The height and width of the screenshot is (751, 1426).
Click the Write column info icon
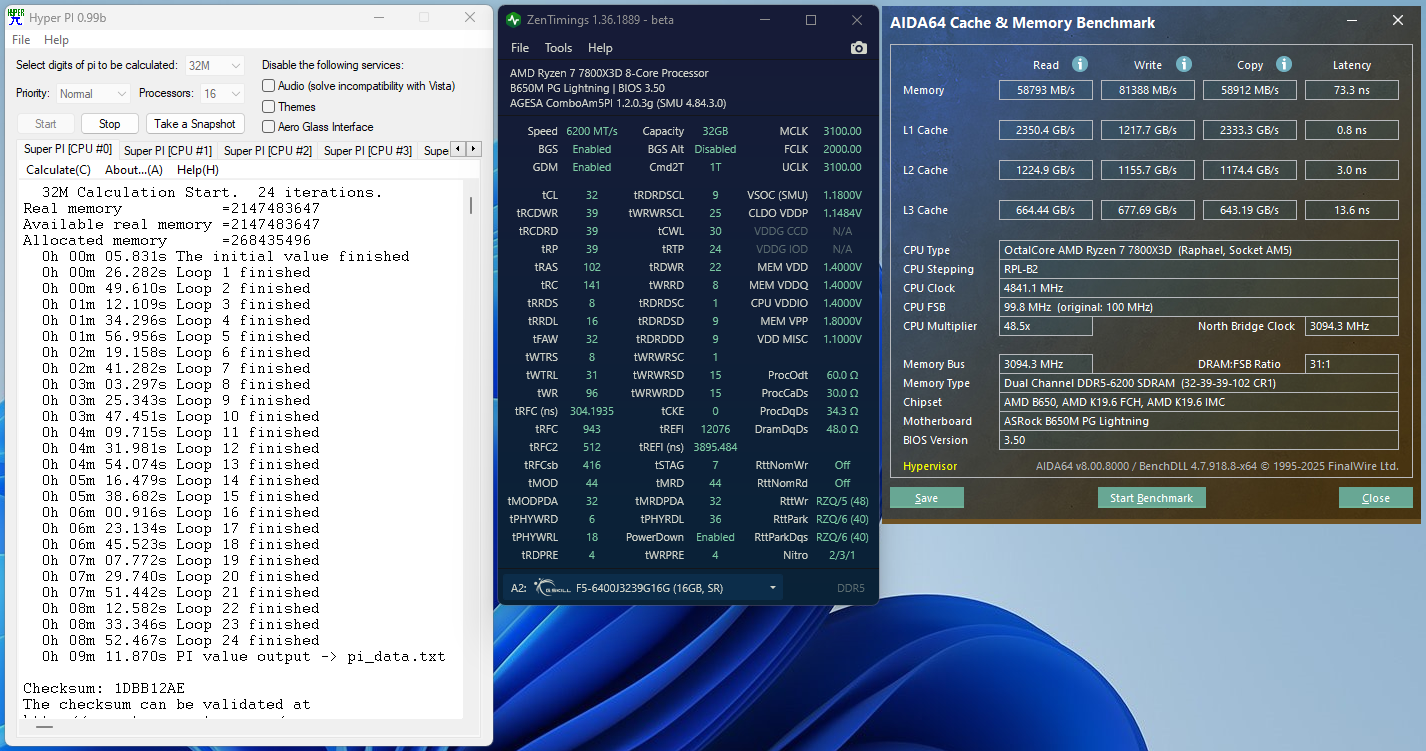pos(1183,64)
